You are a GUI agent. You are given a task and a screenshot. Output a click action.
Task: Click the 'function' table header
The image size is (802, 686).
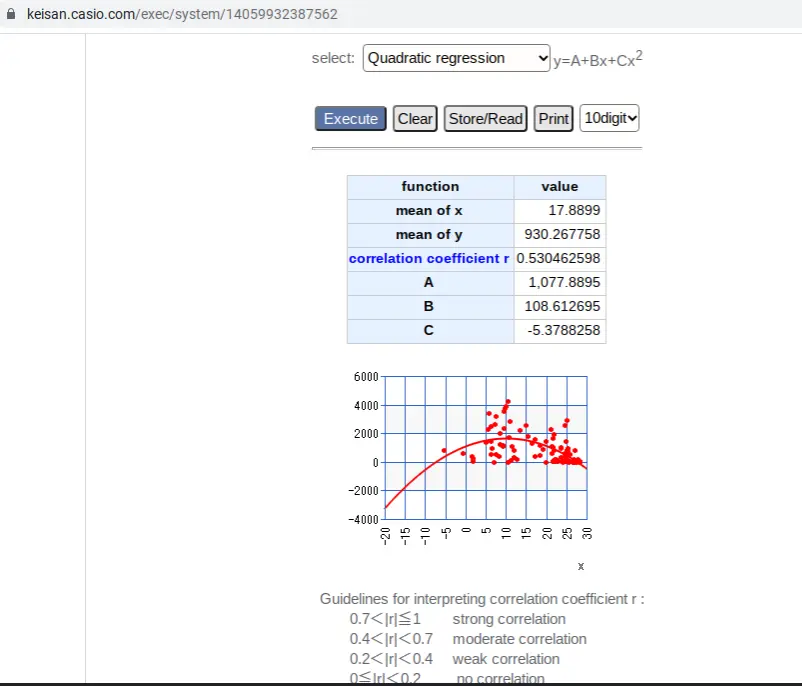click(x=430, y=187)
